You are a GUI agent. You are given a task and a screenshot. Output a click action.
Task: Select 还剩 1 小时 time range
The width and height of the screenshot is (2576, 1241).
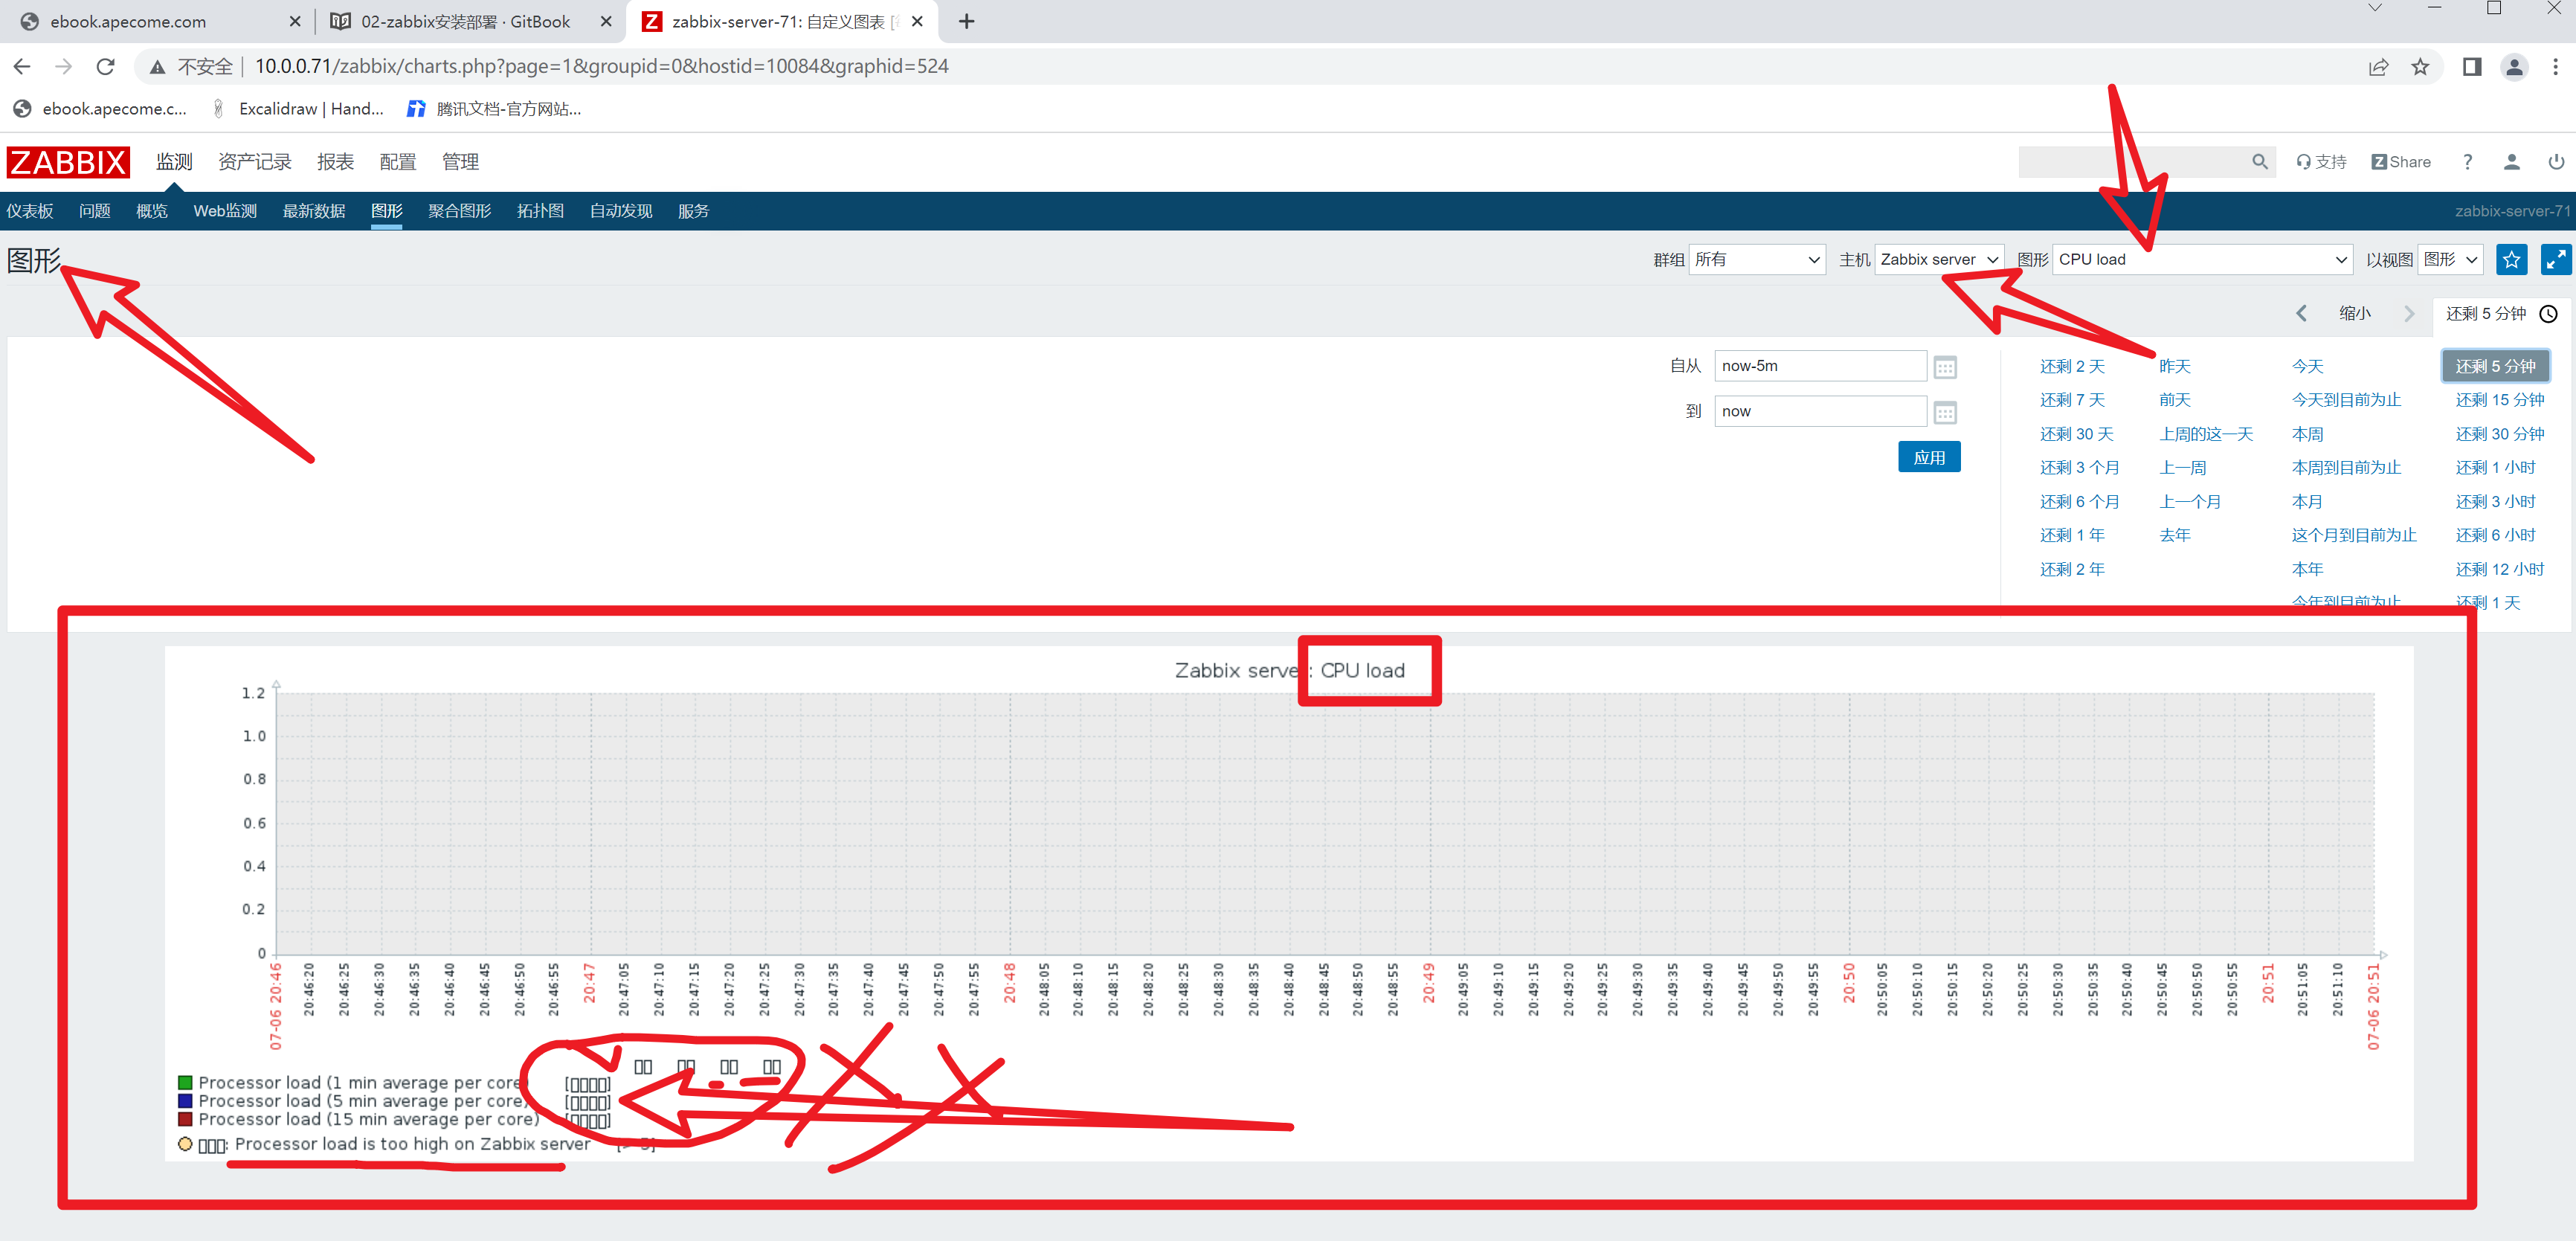pyautogui.click(x=2496, y=468)
